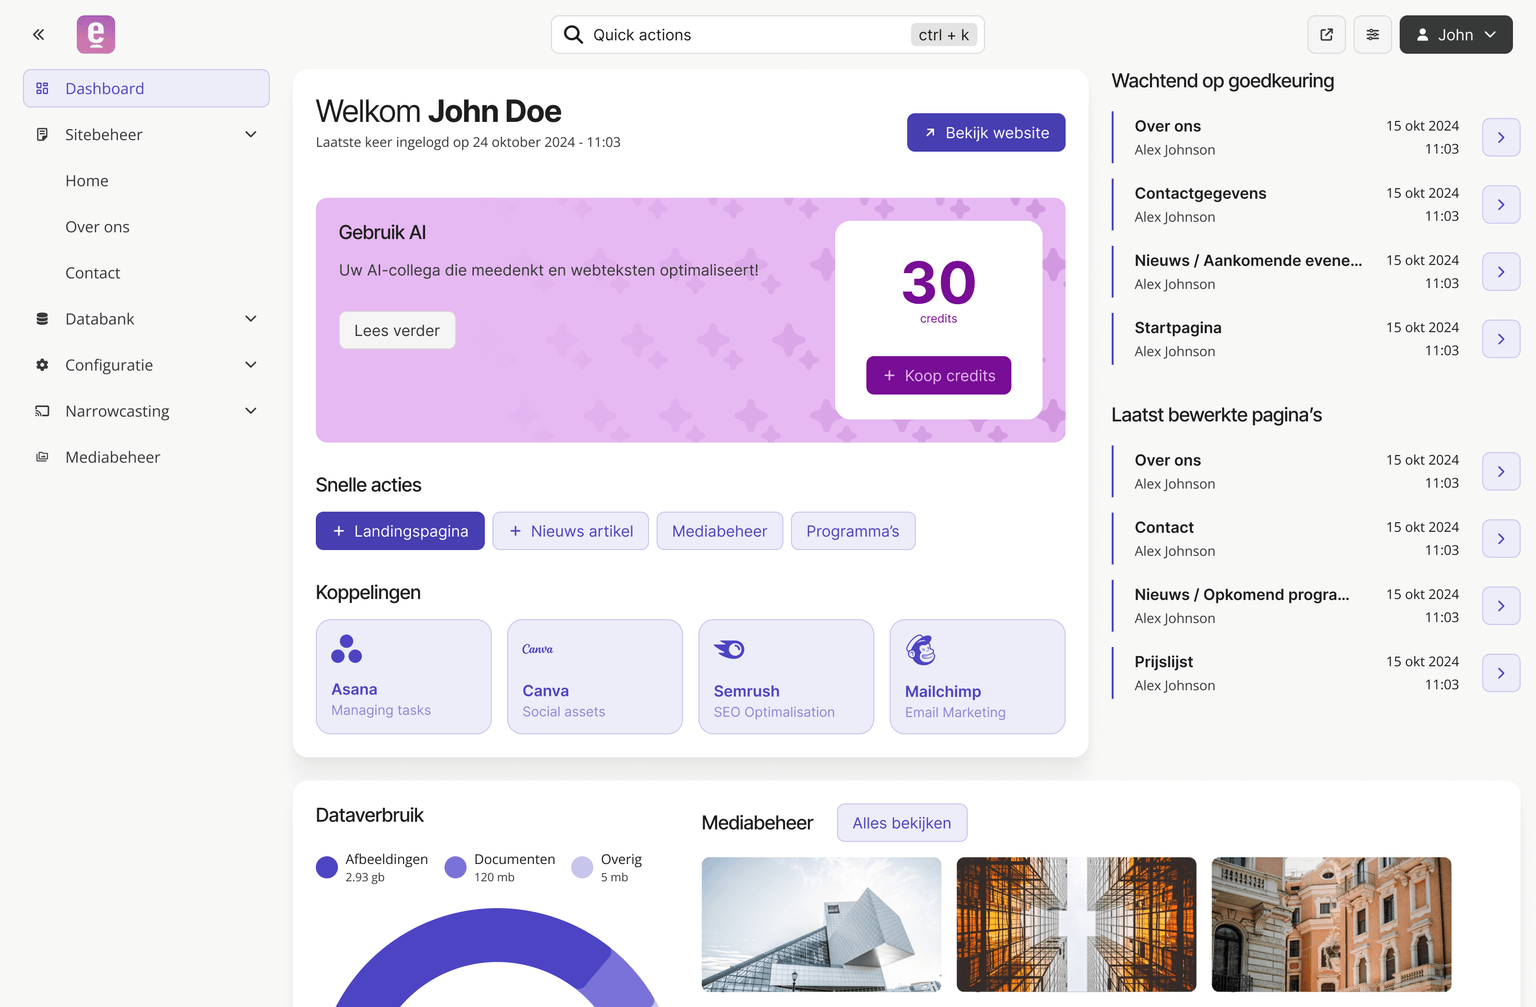Image resolution: width=1536 pixels, height=1007 pixels.
Task: Open the John user dropdown
Action: pyautogui.click(x=1455, y=35)
